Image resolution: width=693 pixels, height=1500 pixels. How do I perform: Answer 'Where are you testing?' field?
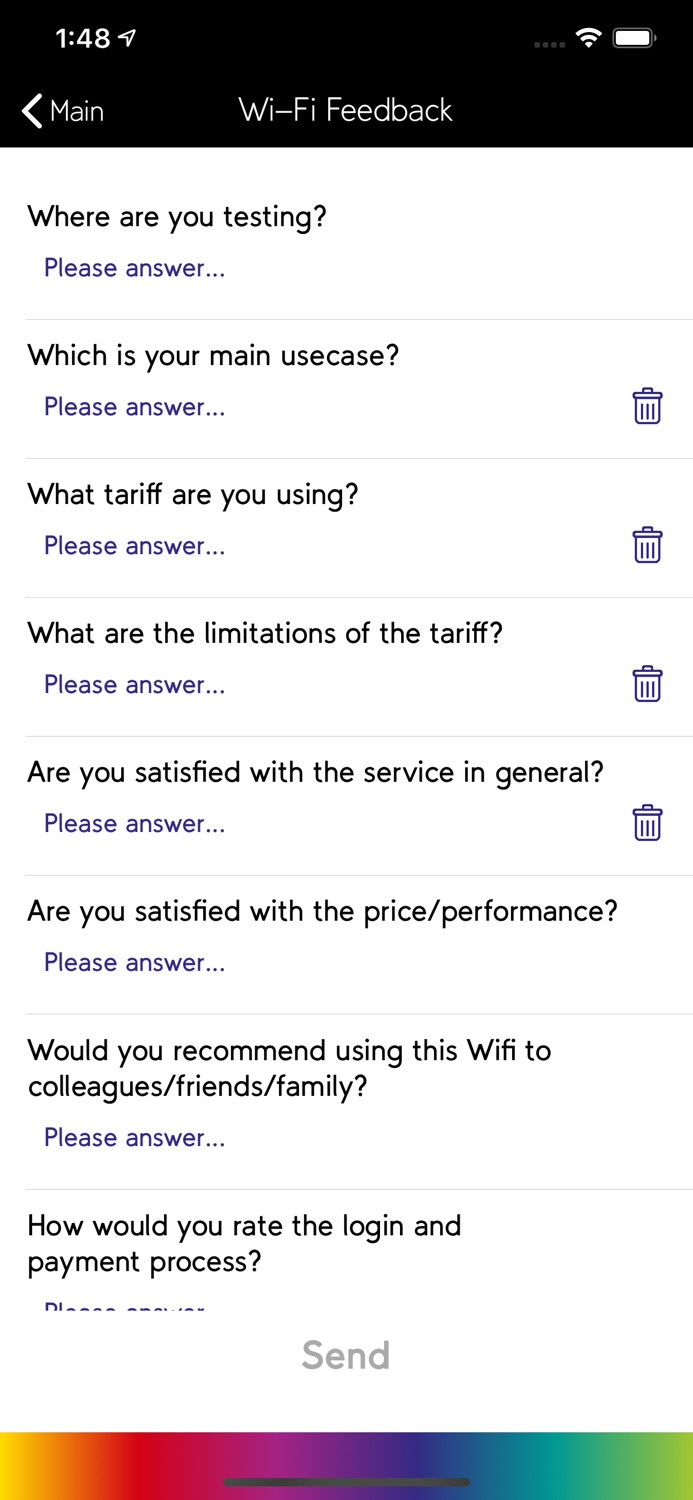[134, 268]
